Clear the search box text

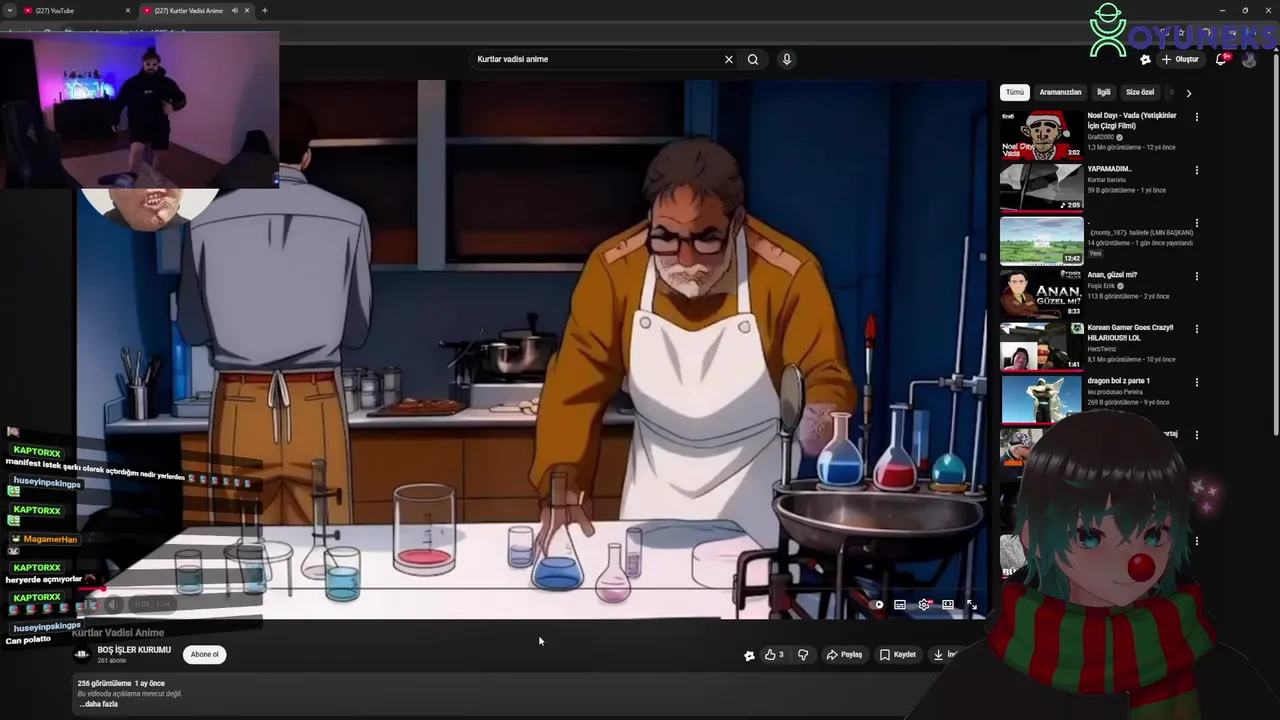tap(729, 59)
